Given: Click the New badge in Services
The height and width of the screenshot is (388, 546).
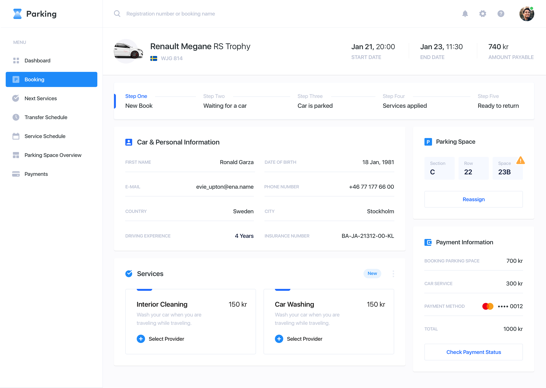Looking at the screenshot, I should click(372, 273).
